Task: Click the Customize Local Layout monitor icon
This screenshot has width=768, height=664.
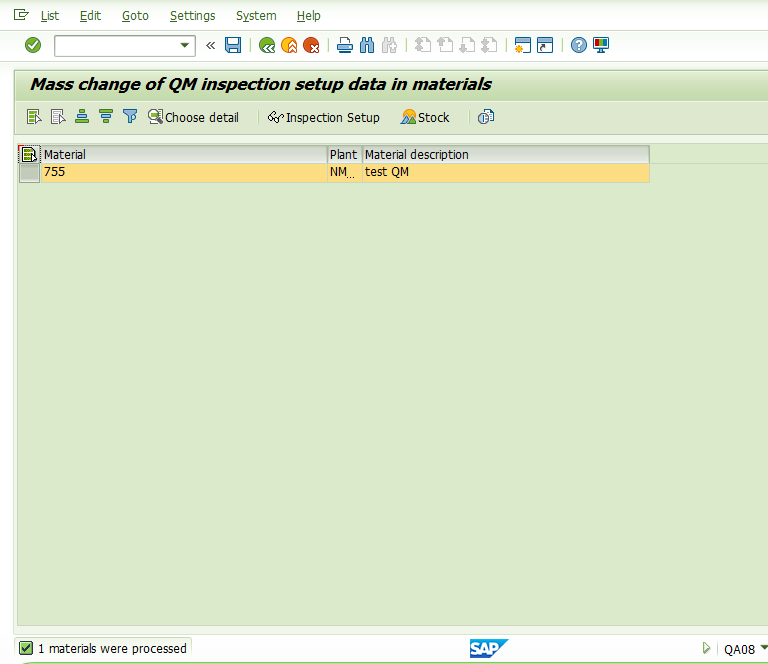Action: (x=601, y=45)
